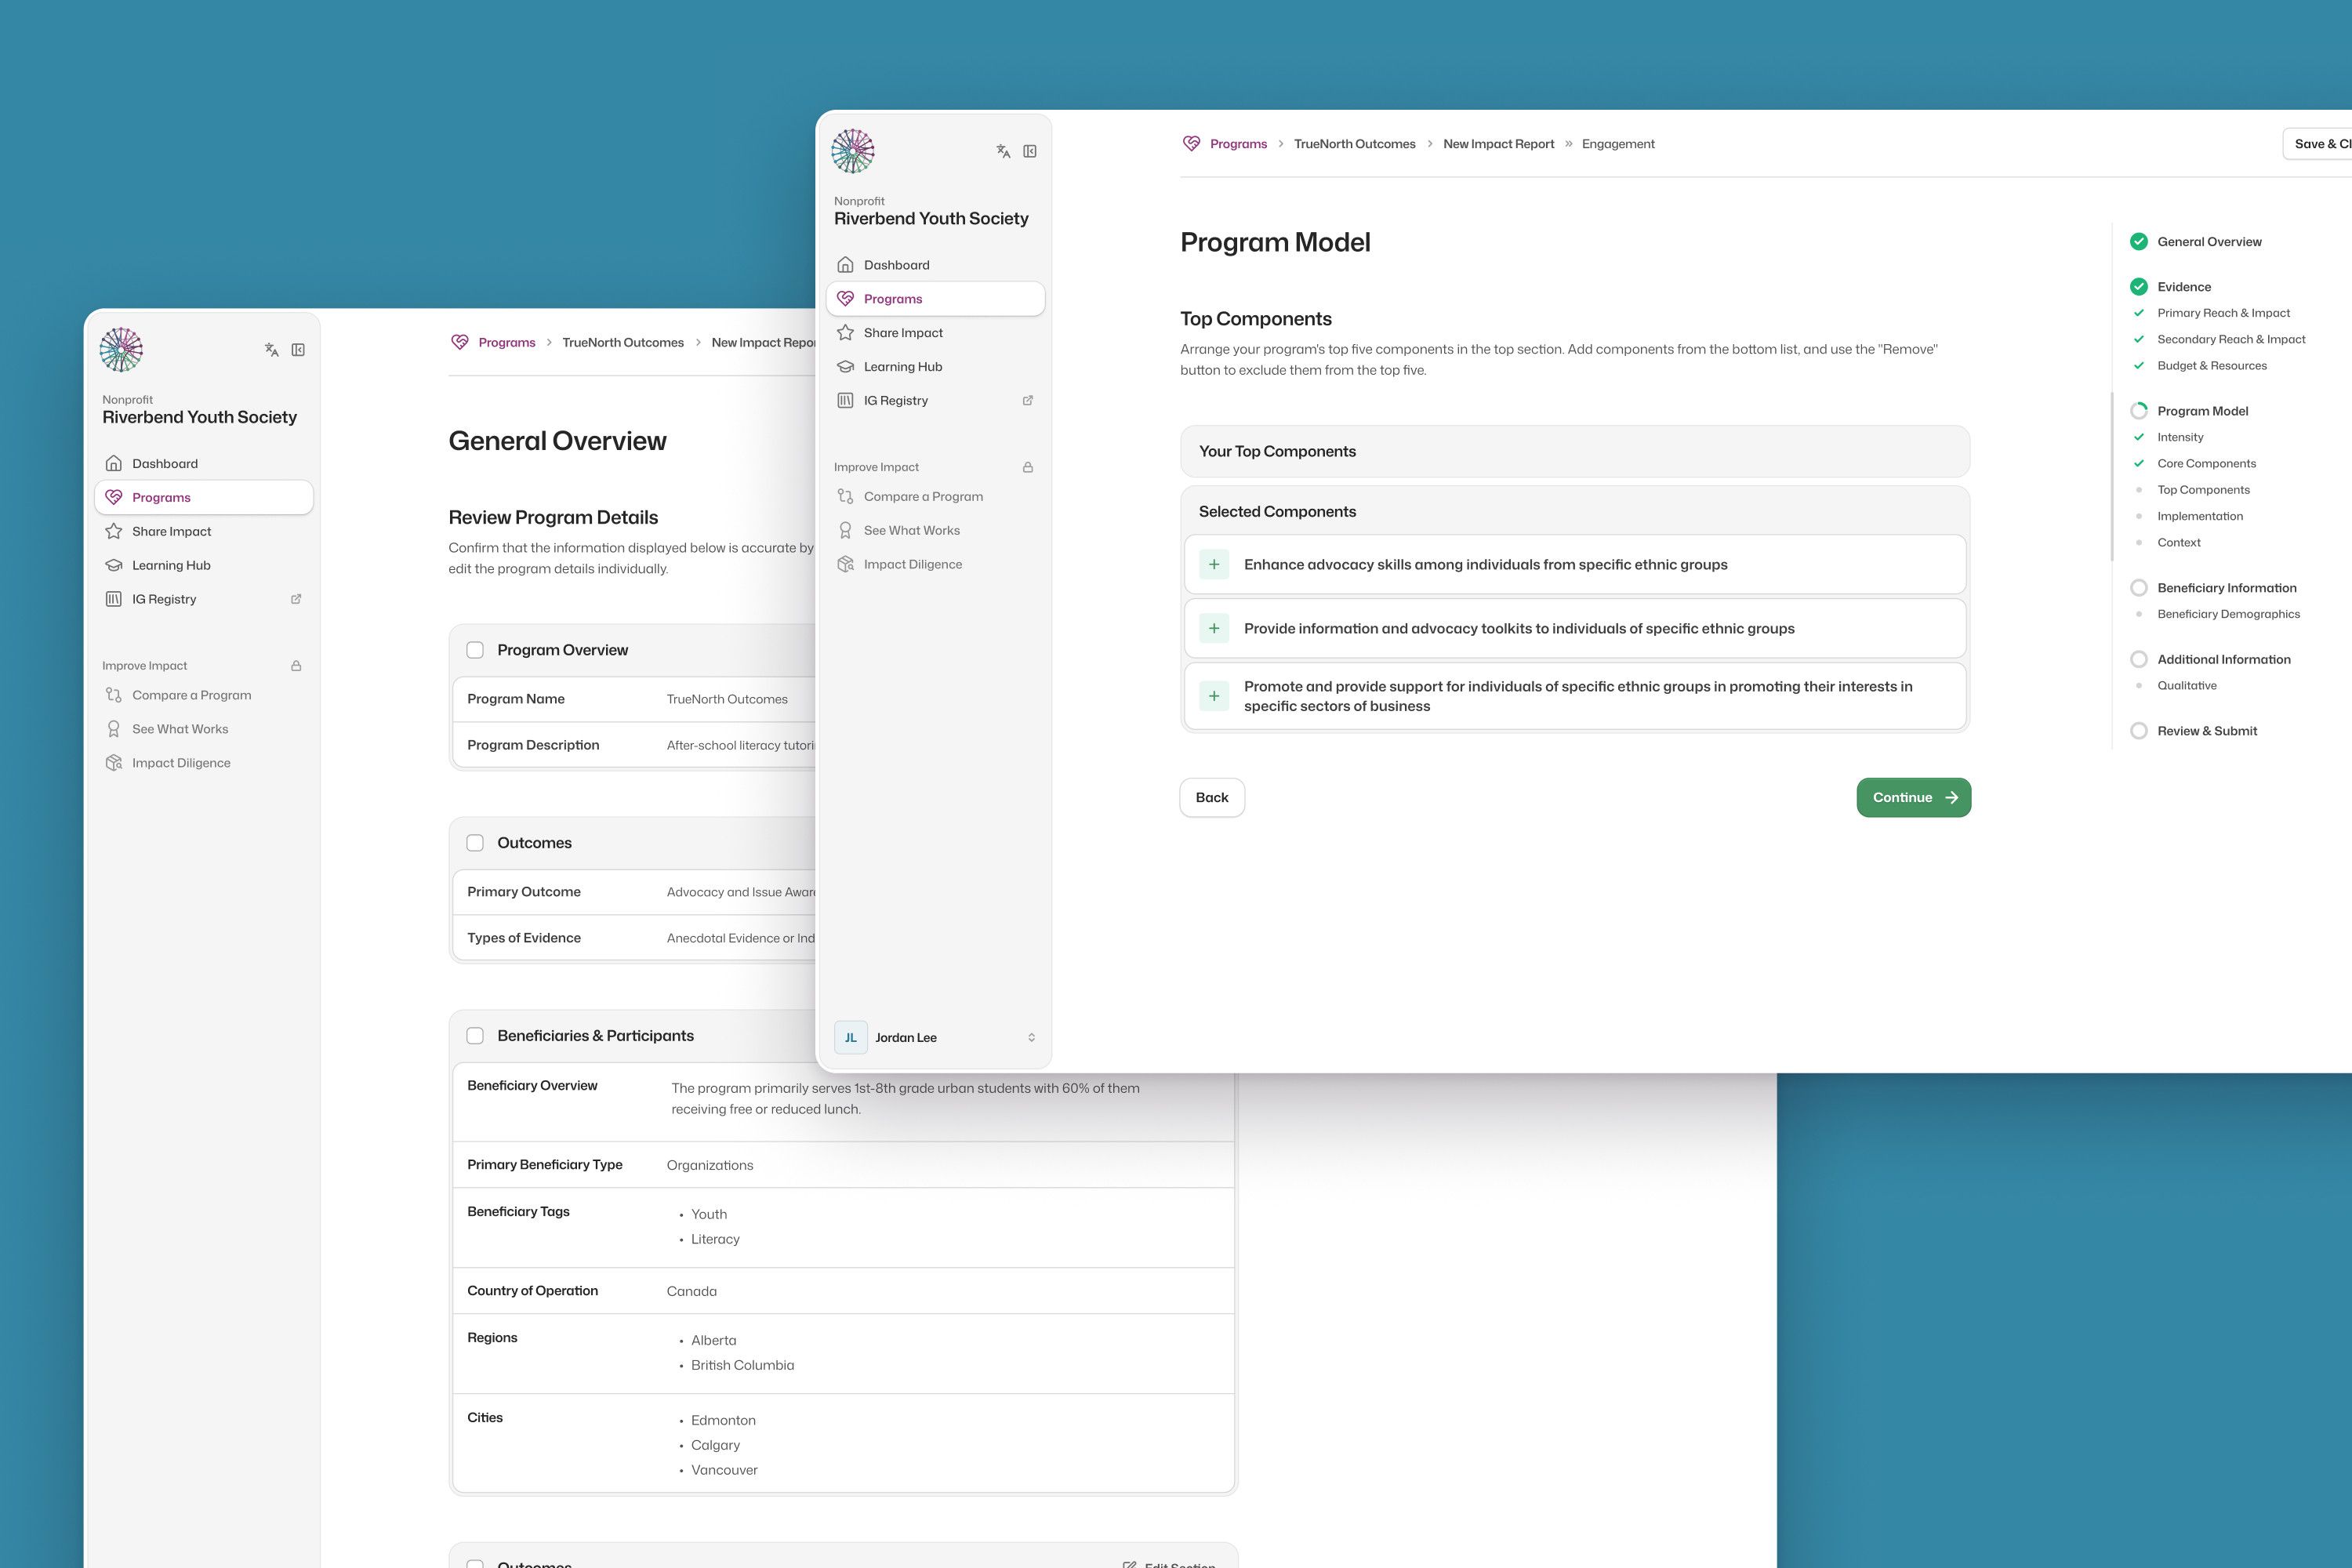Image resolution: width=2352 pixels, height=1568 pixels.
Task: Click New Impact Report breadcrumb in front window
Action: [1498, 144]
